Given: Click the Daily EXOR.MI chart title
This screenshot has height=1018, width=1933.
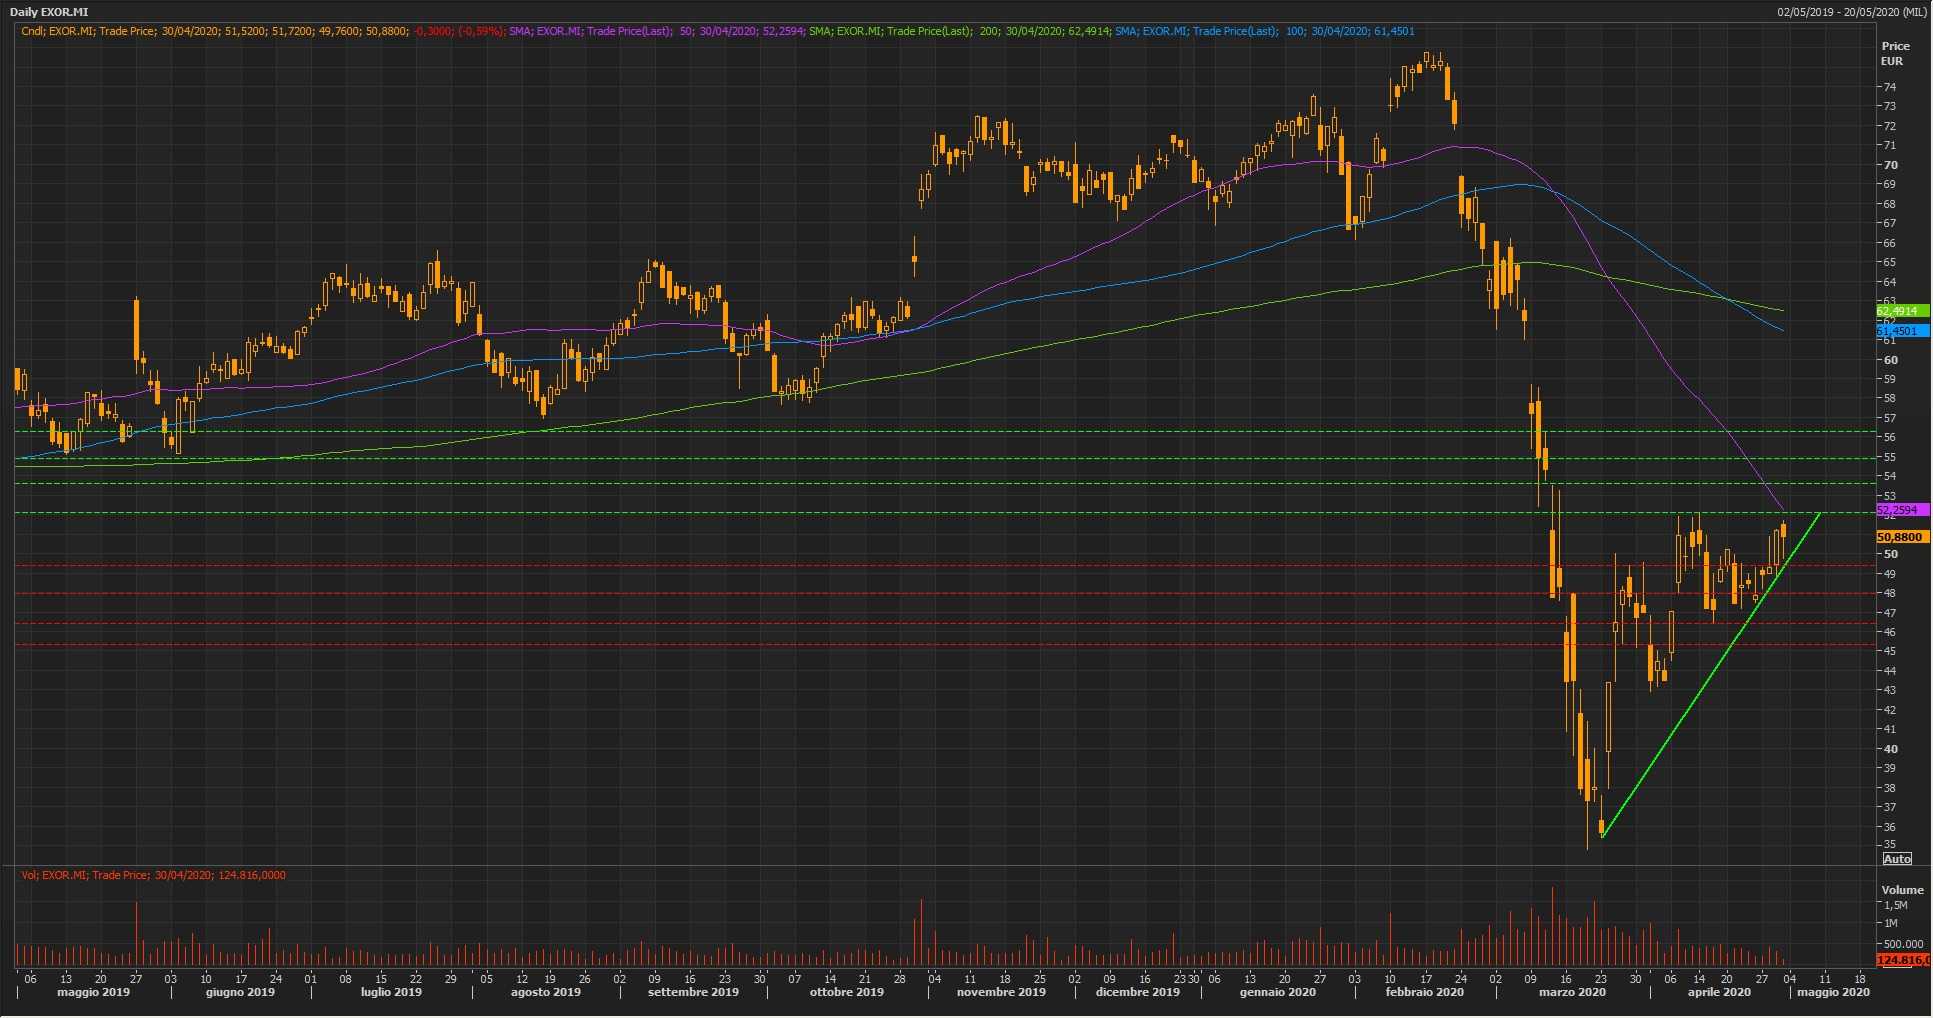Looking at the screenshot, I should 49,12.
